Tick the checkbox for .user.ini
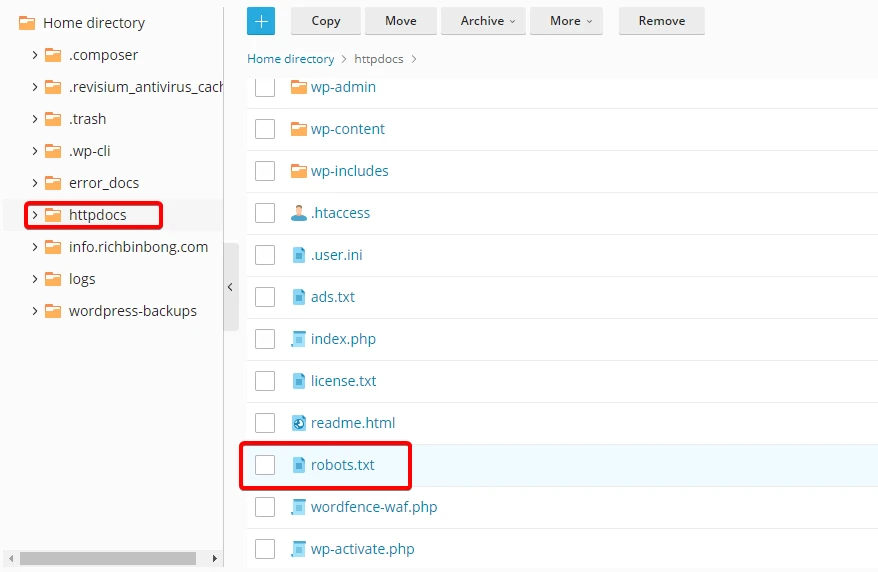This screenshot has height=572, width=878. click(265, 255)
